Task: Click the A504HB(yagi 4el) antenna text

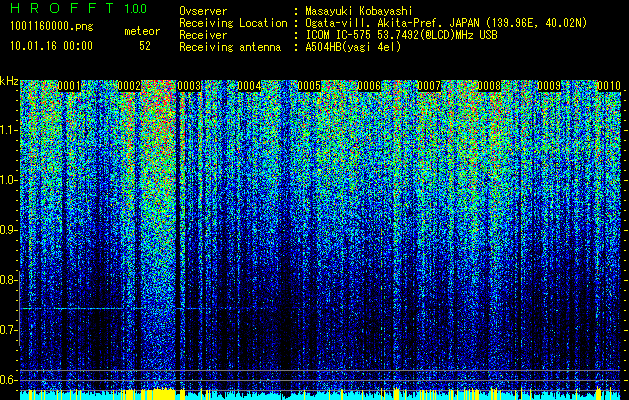Action: 353,47
